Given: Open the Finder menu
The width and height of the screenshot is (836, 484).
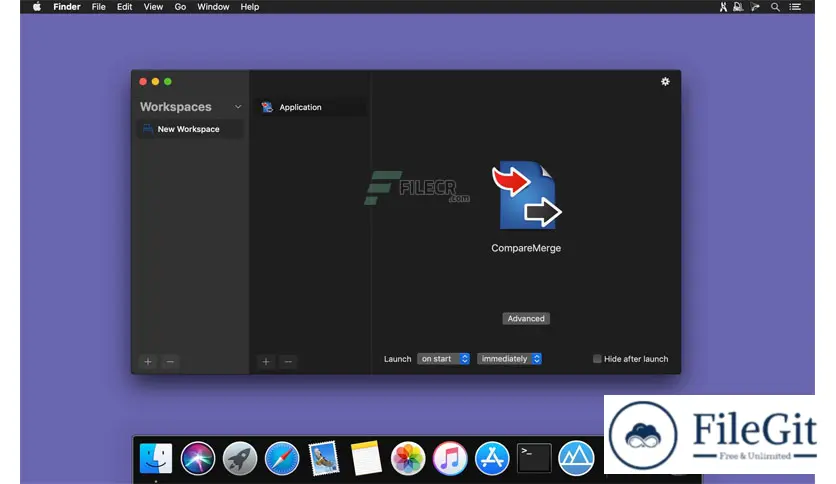Looking at the screenshot, I should coord(67,7).
